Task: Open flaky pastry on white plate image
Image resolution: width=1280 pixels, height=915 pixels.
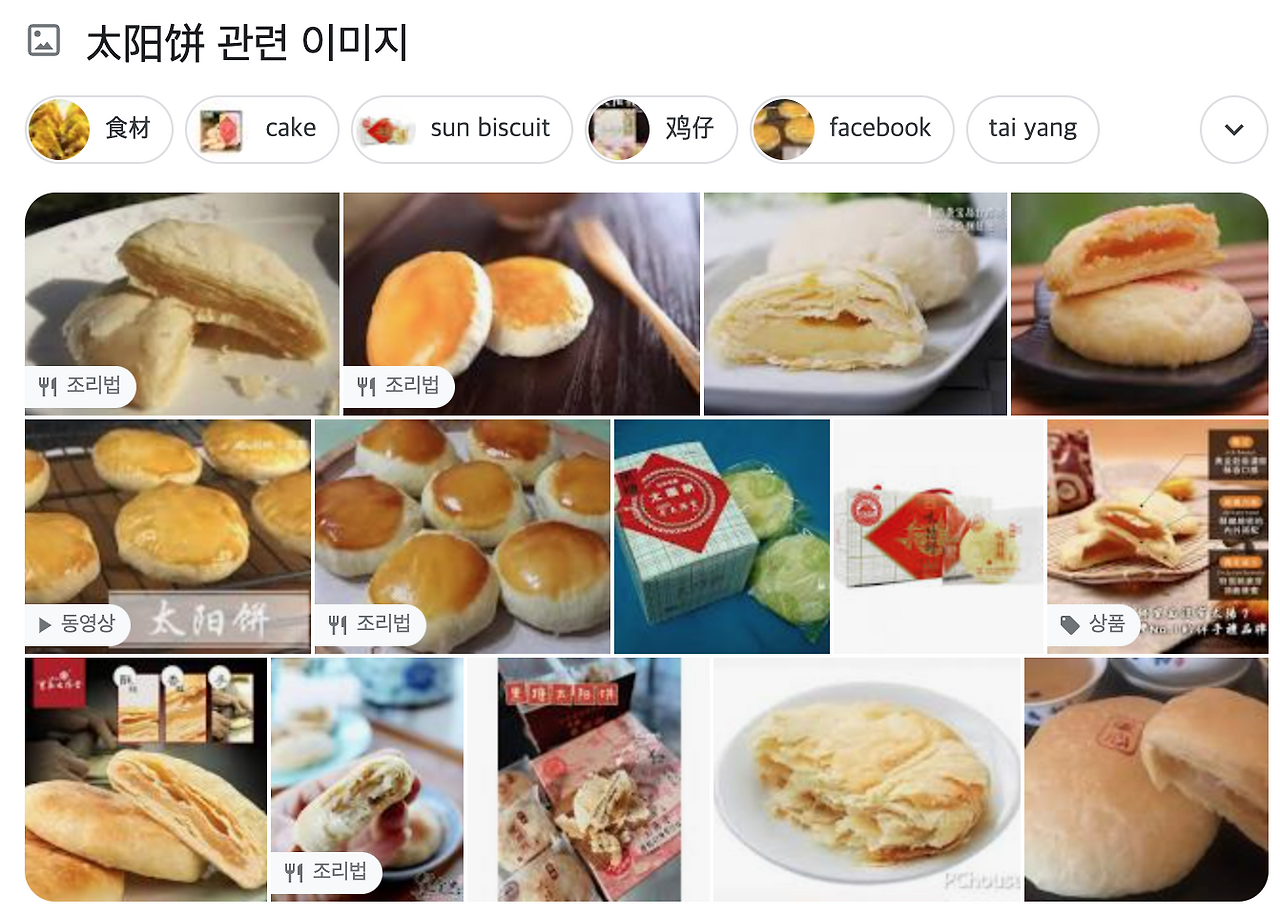Action: tap(867, 779)
